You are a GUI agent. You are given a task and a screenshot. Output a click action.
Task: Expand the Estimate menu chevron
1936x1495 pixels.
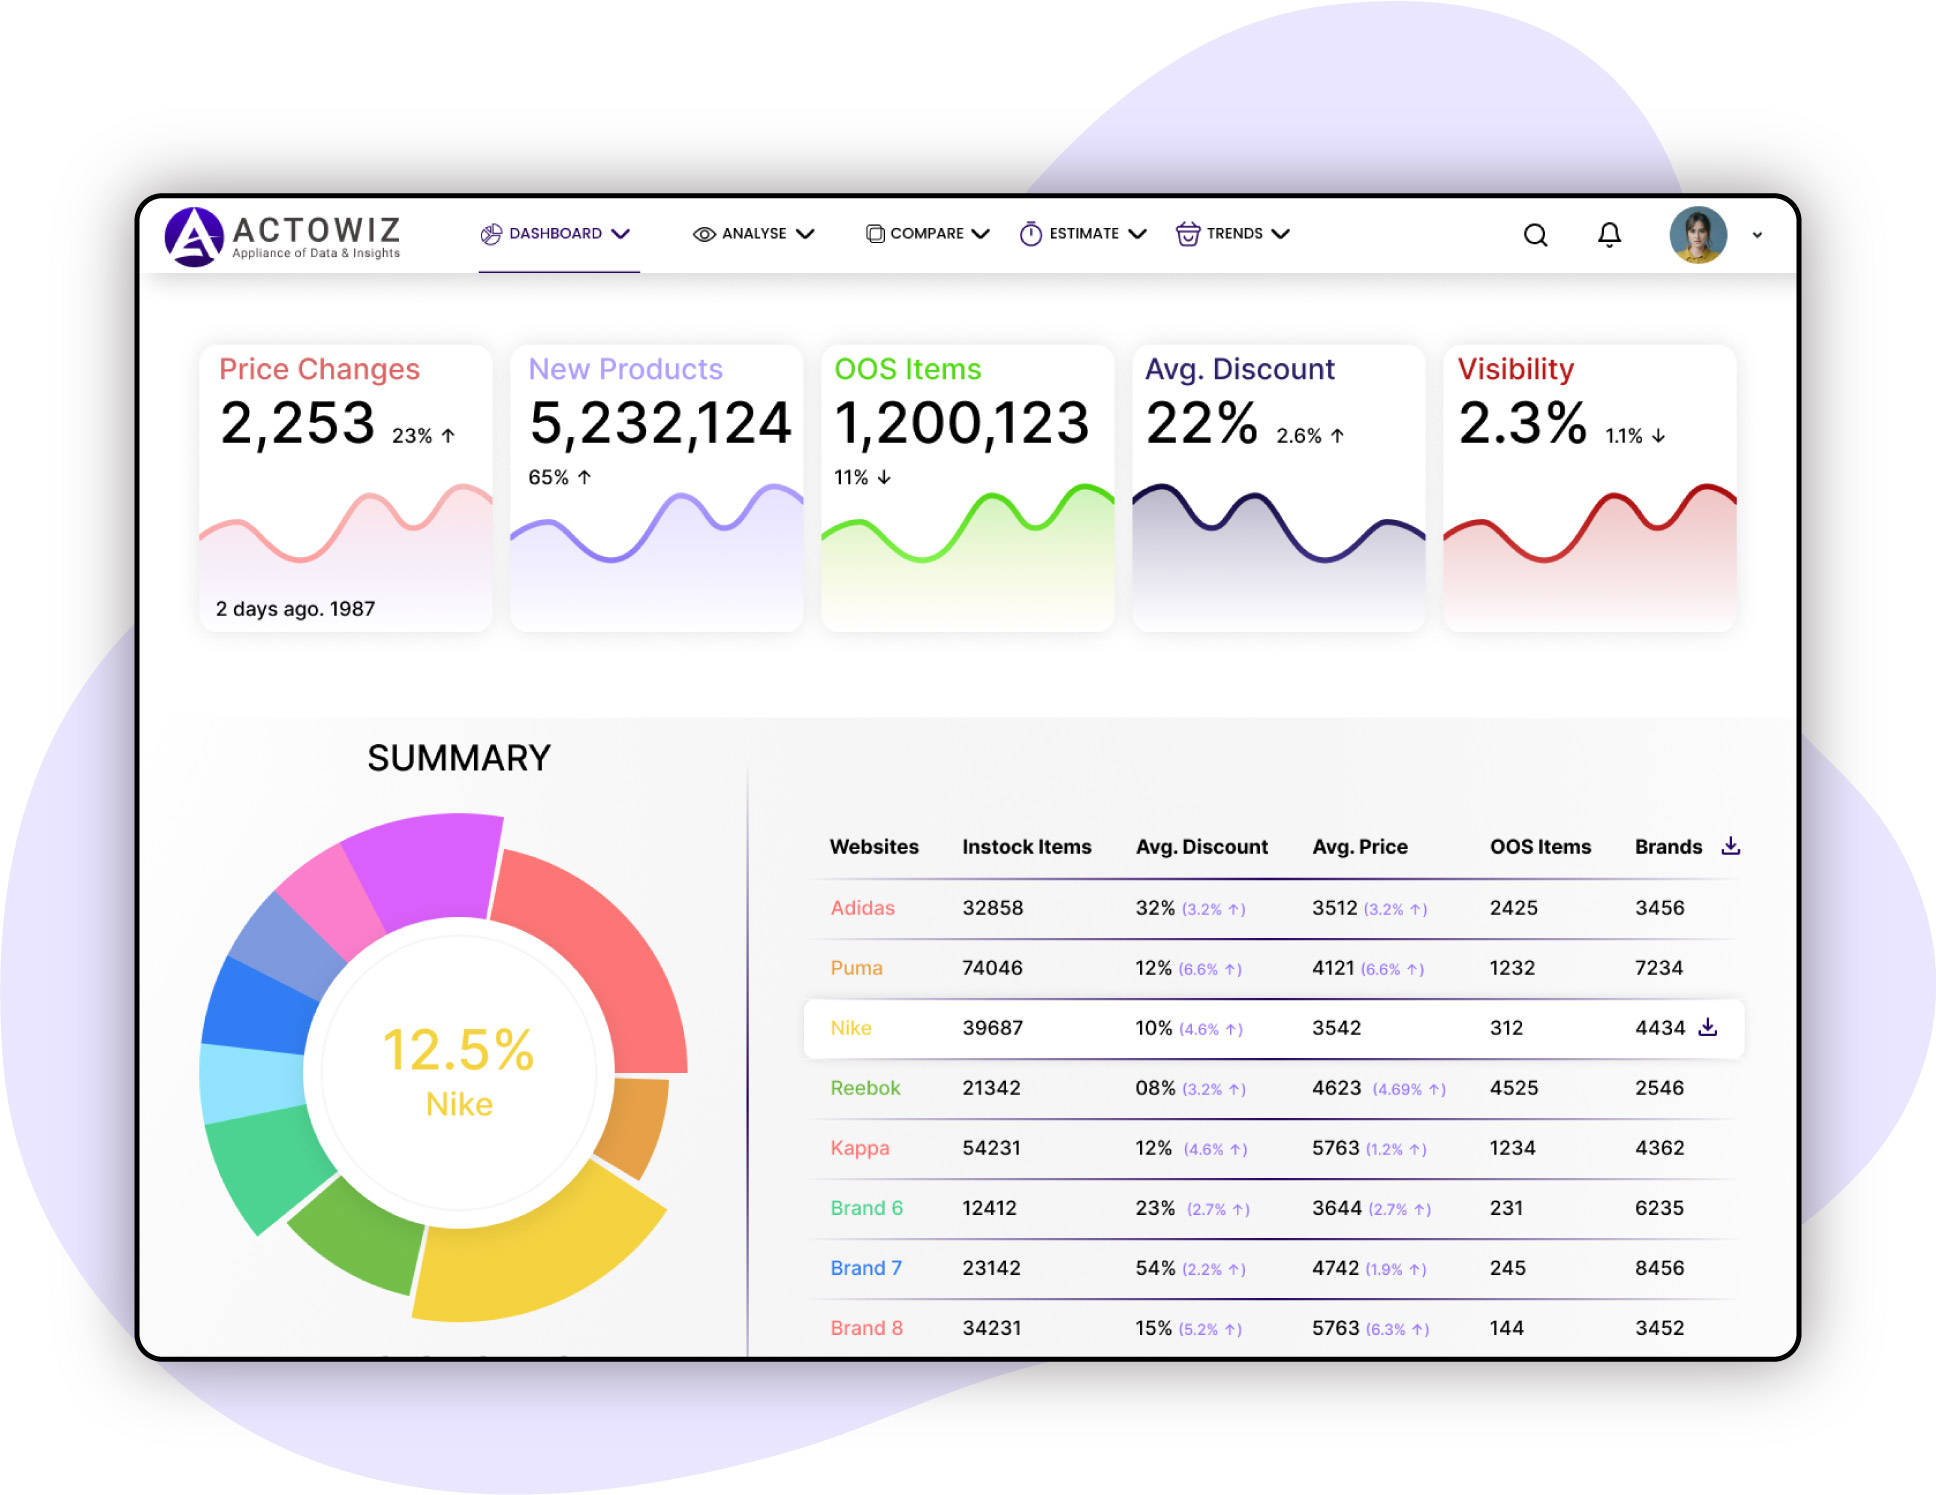[1137, 234]
